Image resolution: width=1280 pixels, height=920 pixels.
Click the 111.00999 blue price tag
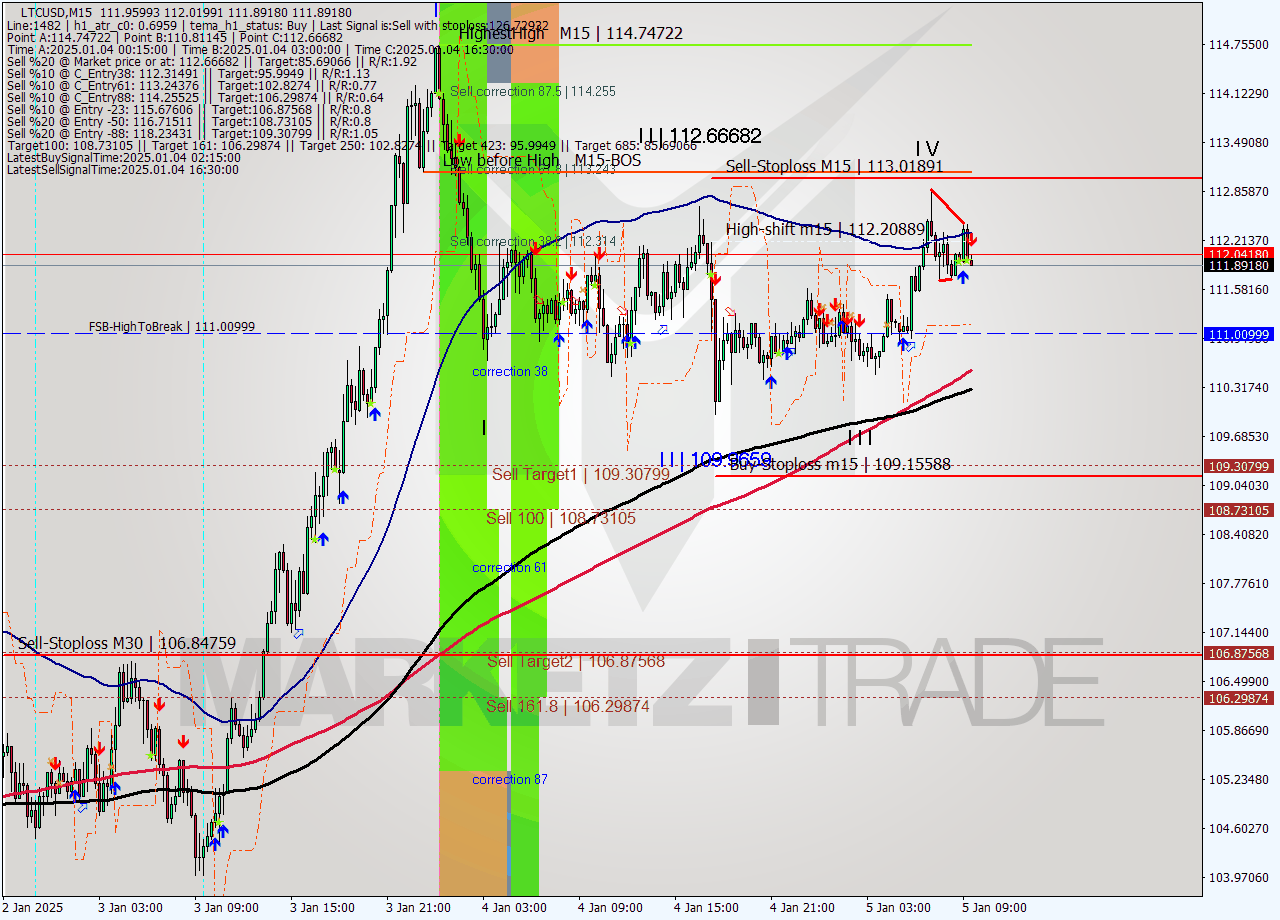coord(1240,334)
